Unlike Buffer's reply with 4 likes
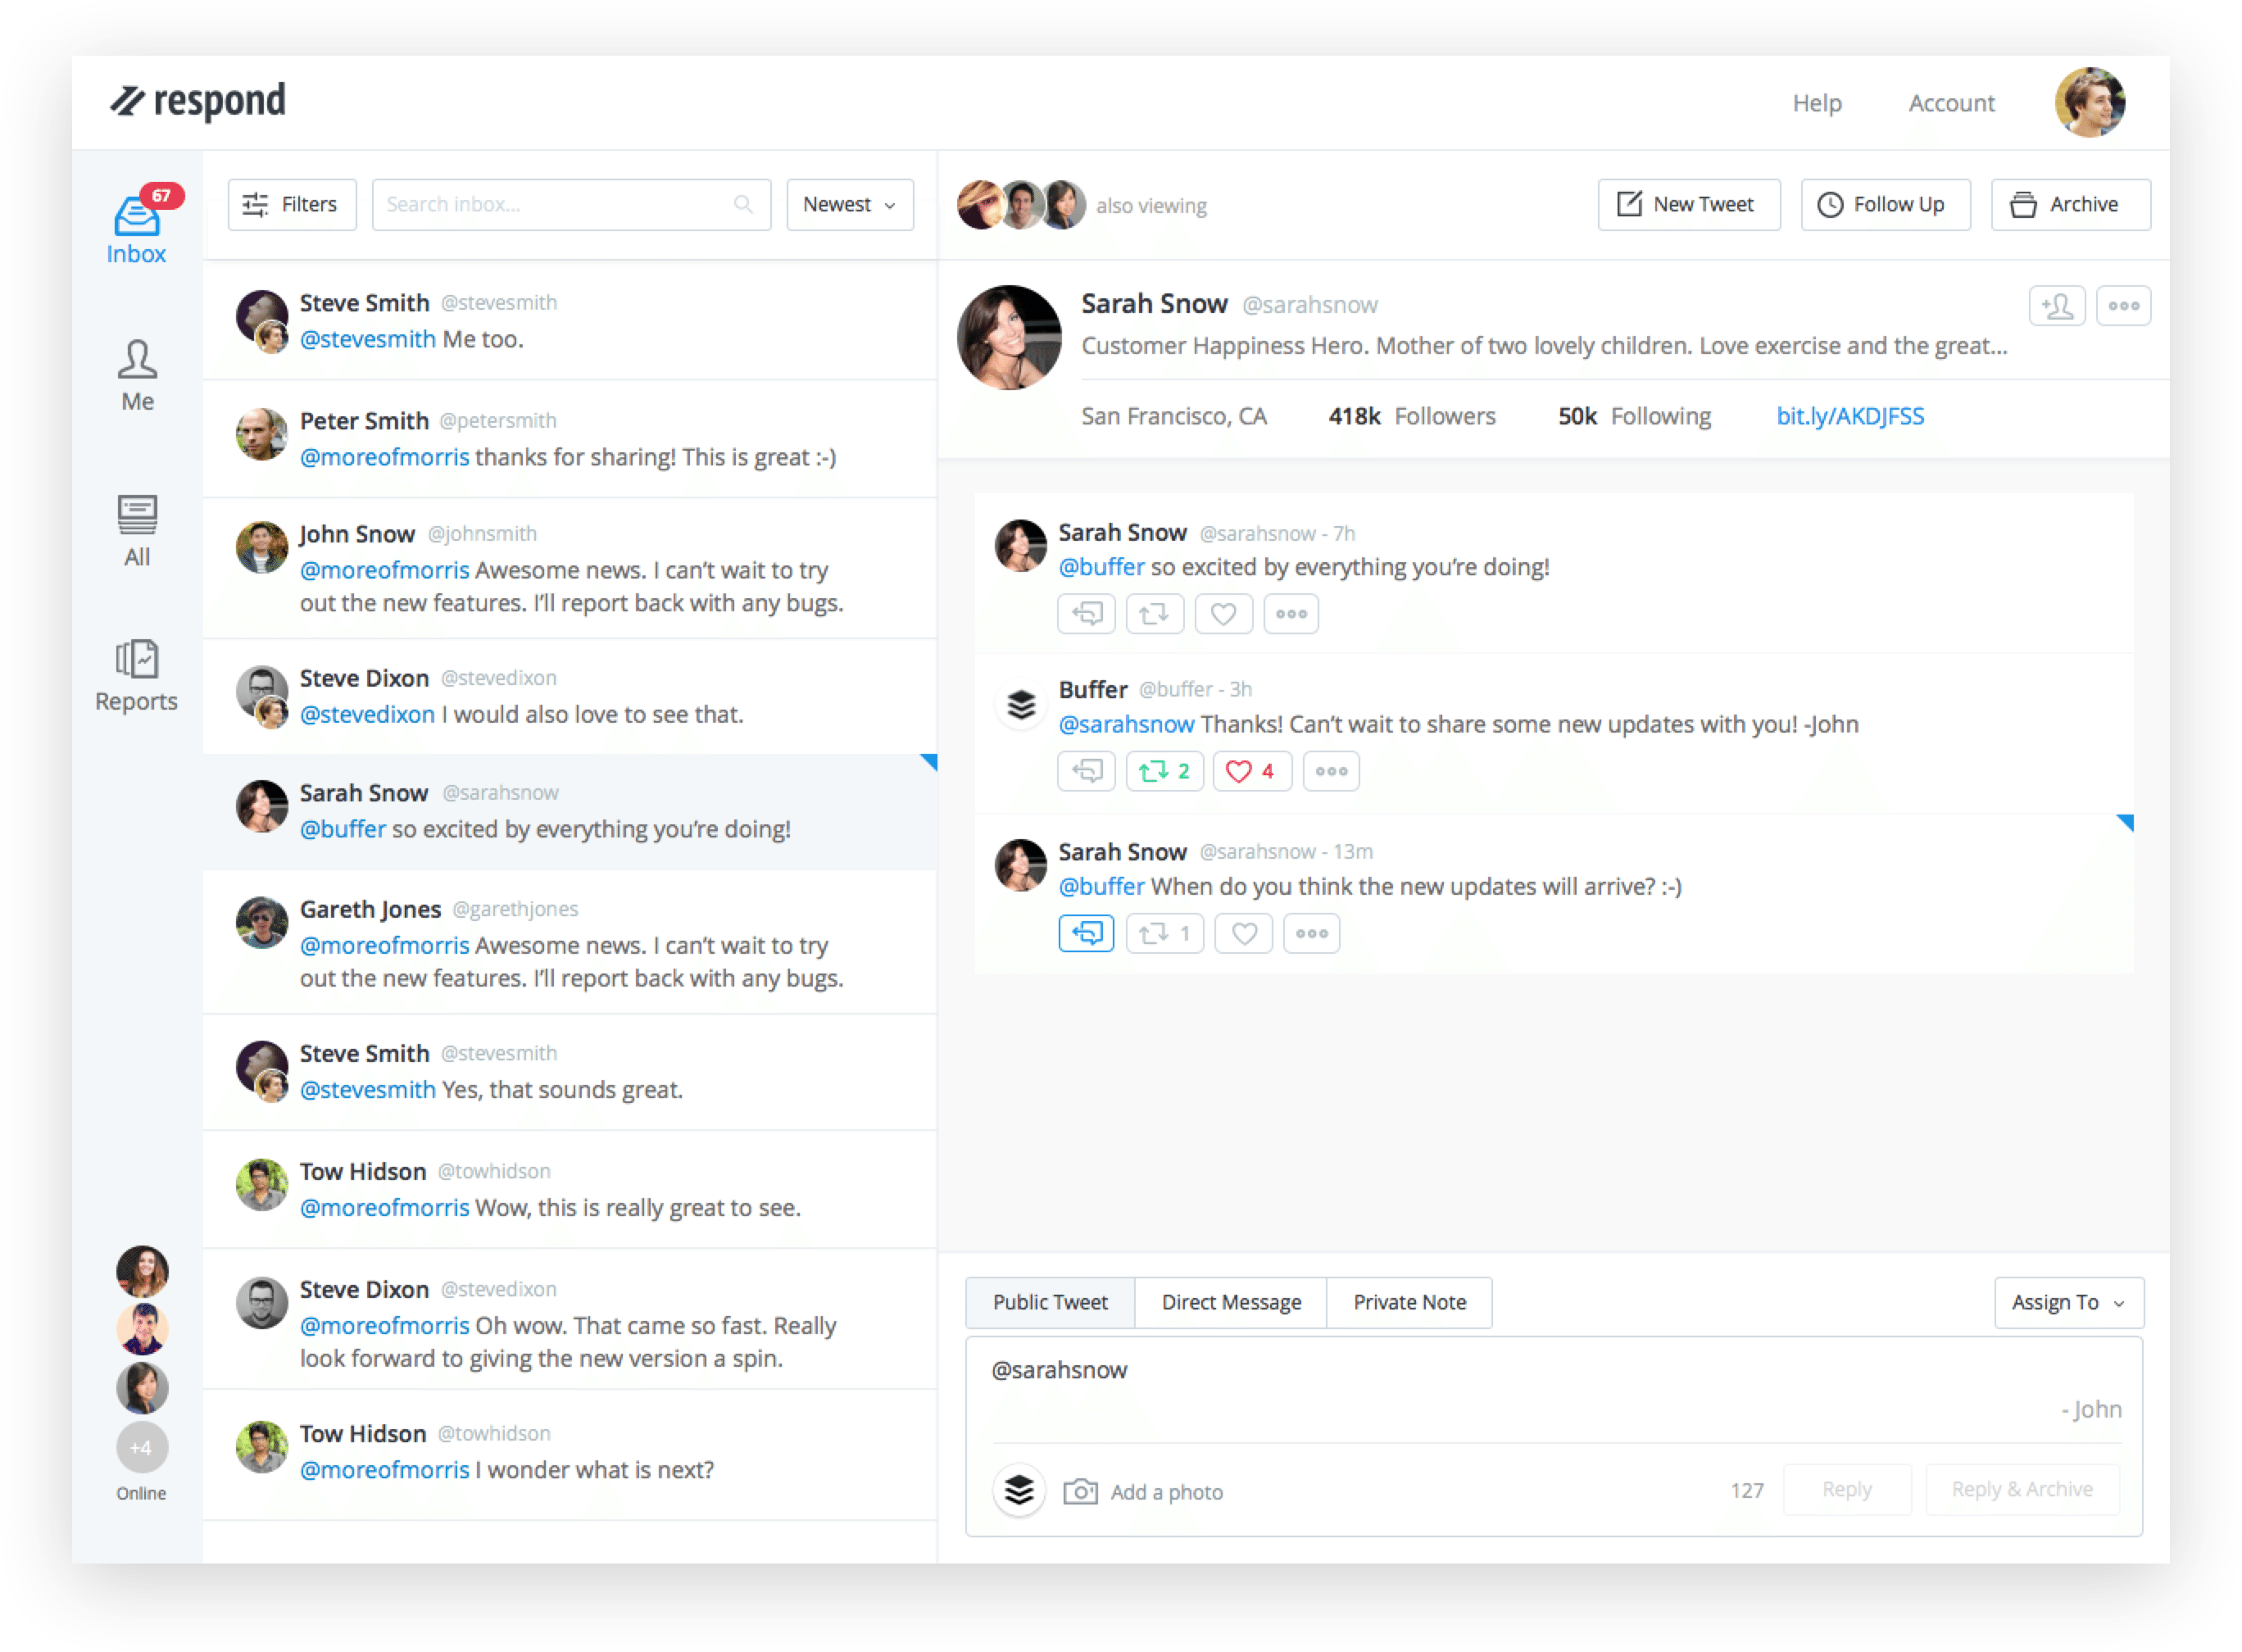Image resolution: width=2242 pixels, height=1652 pixels. (x=1251, y=771)
